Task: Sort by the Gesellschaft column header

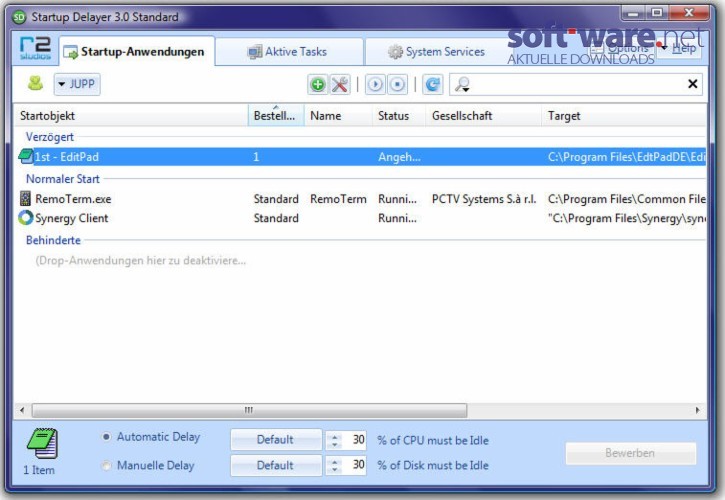Action: pos(484,116)
